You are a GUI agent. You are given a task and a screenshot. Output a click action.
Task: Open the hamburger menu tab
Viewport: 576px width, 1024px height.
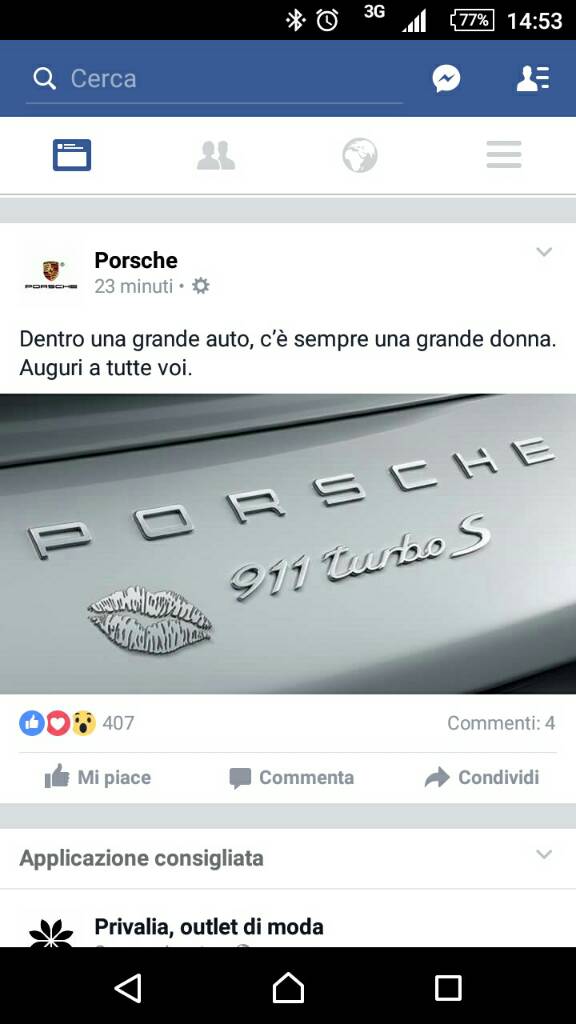click(504, 155)
